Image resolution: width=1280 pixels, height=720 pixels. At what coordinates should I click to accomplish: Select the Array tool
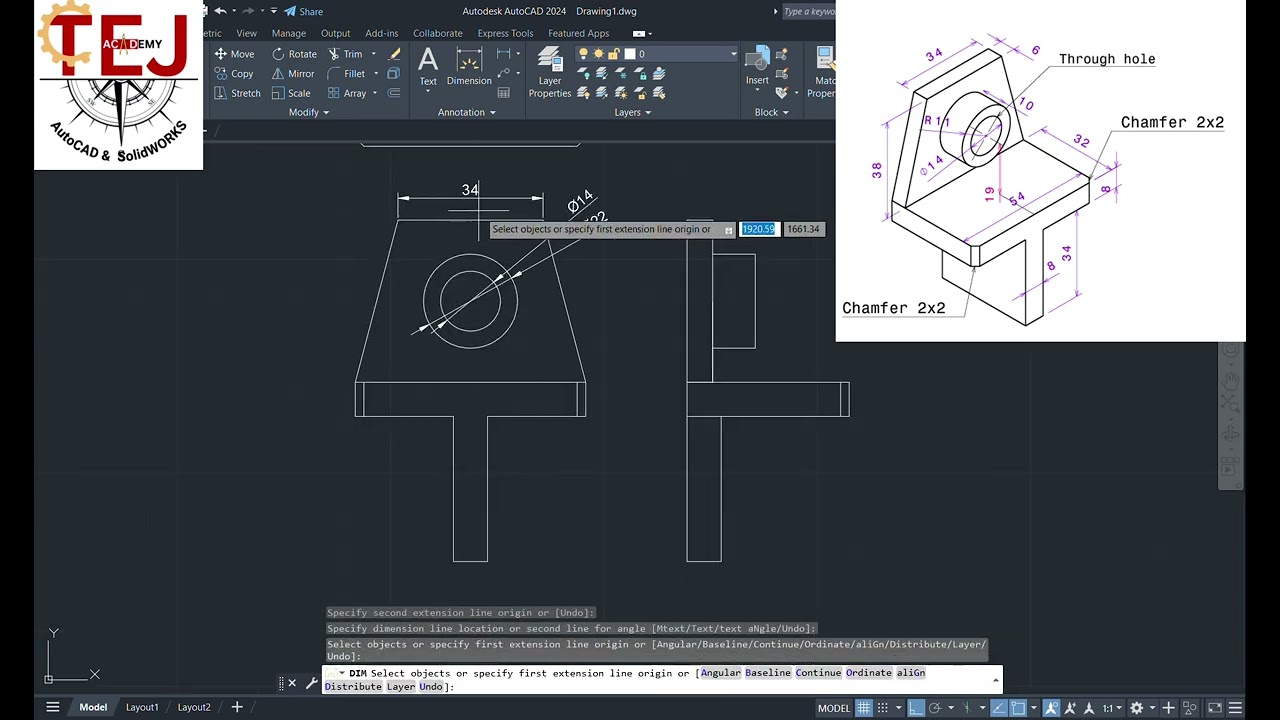pos(347,93)
